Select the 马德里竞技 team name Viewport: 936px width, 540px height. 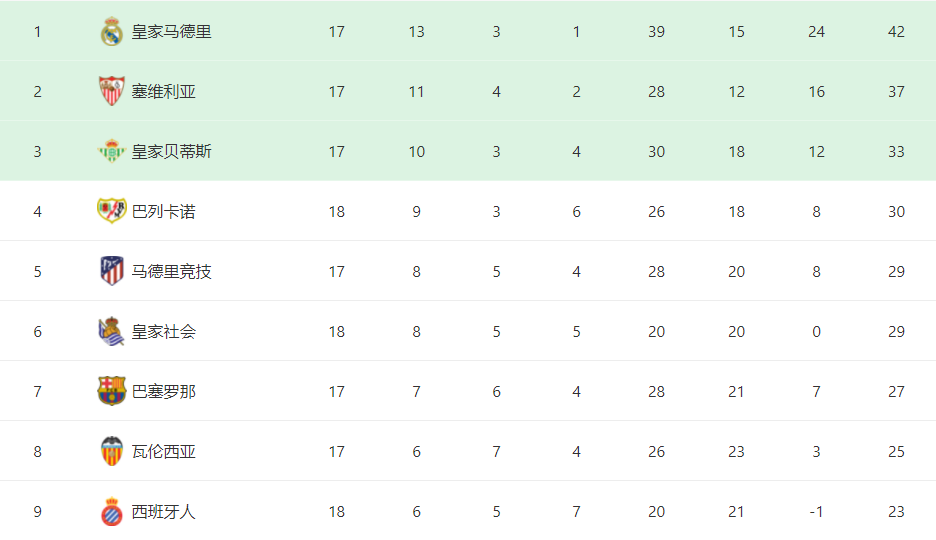pos(171,271)
